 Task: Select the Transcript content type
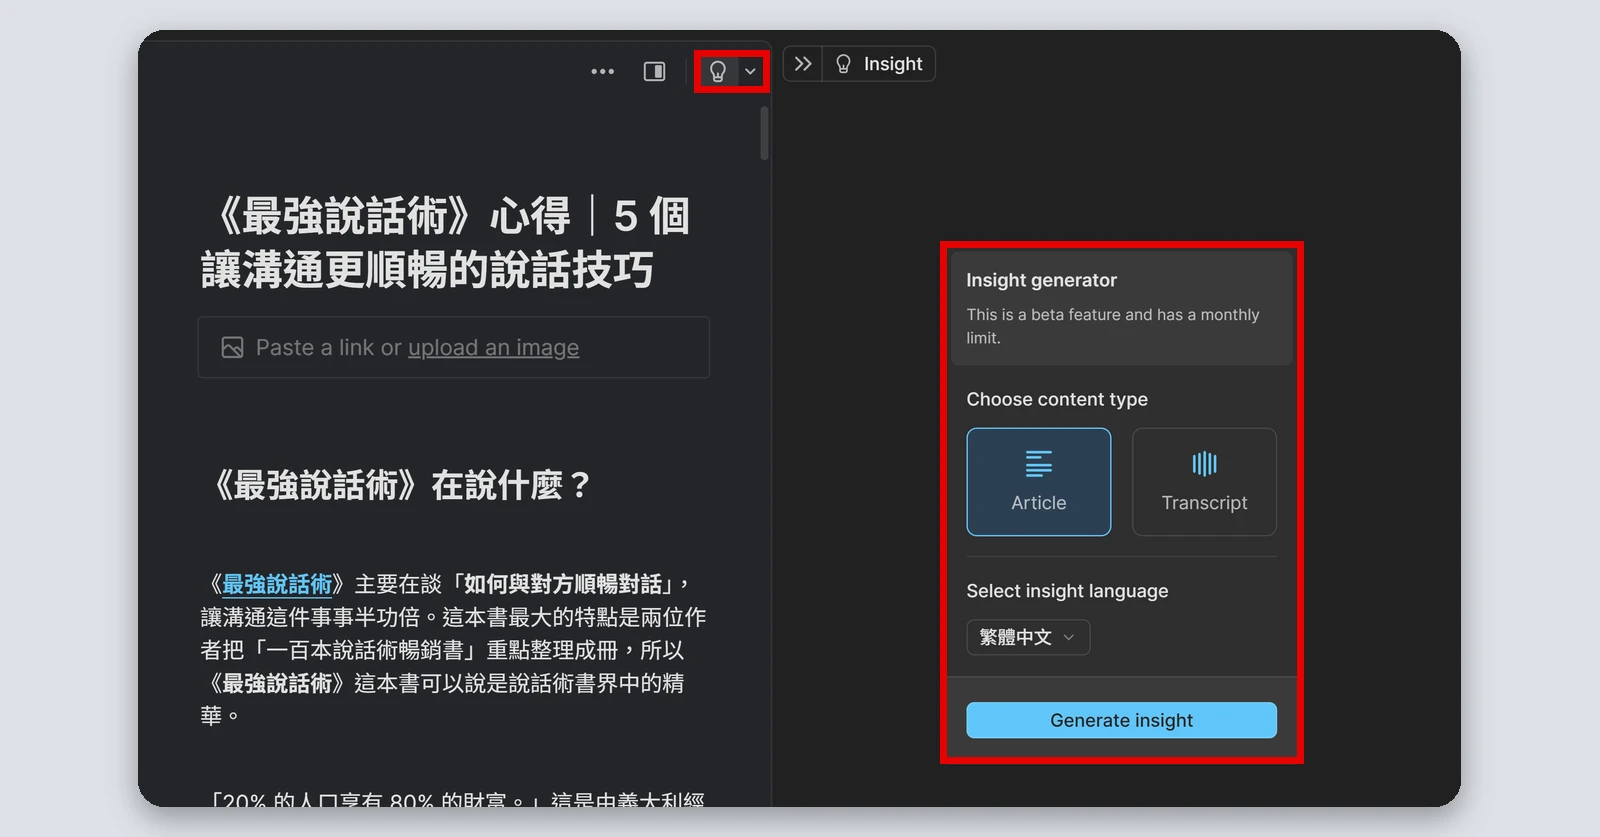(1204, 482)
